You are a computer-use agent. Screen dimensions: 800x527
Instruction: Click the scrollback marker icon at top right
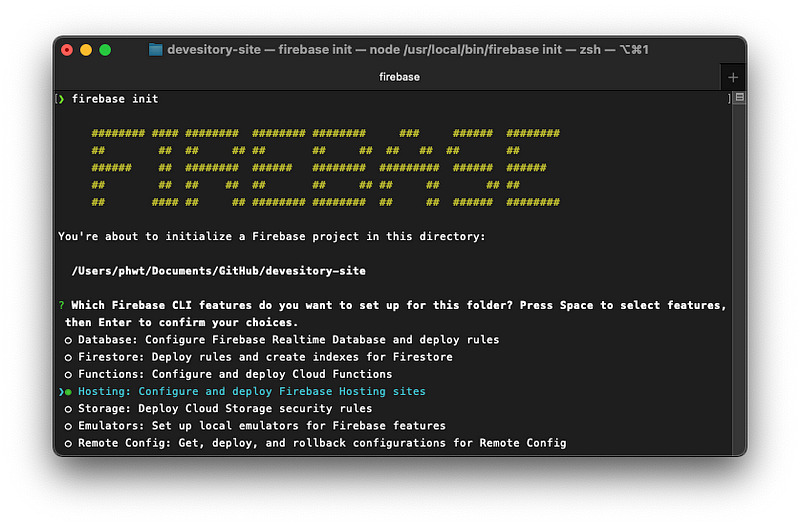coord(739,97)
